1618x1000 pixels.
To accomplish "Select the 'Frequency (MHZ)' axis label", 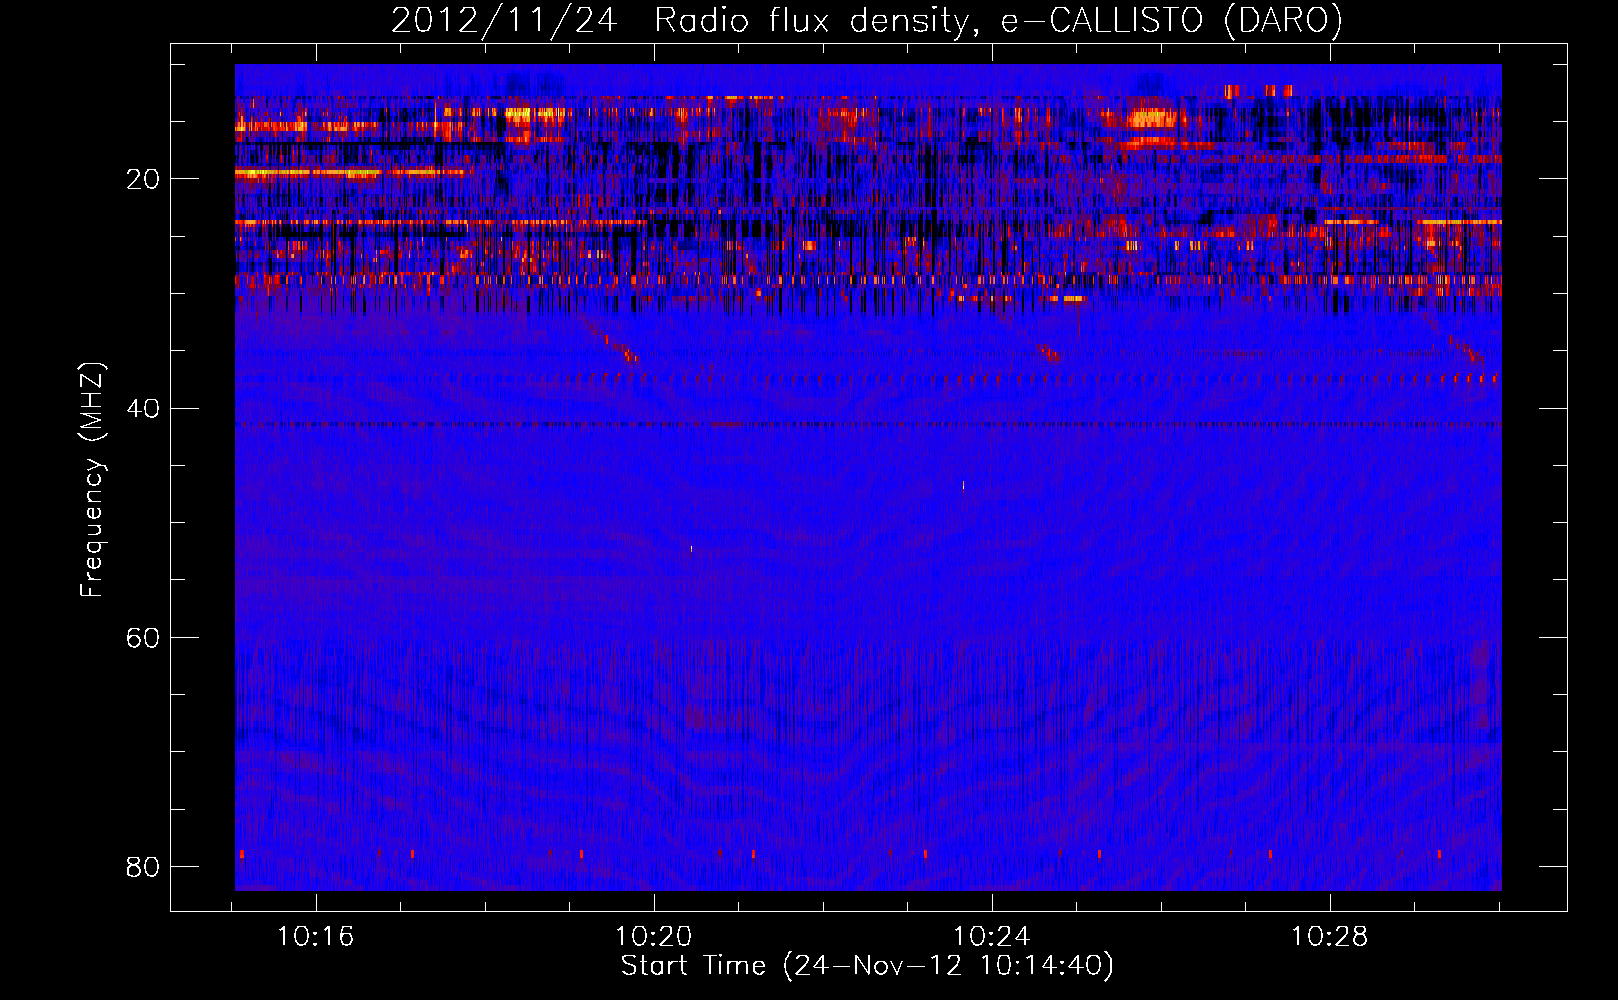I will point(91,480).
